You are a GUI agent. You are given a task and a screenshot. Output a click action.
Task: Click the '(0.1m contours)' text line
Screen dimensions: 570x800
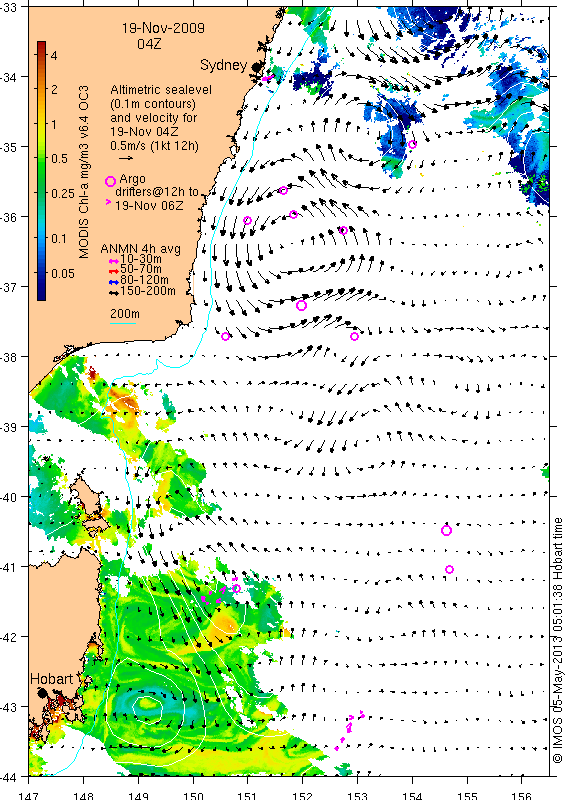coord(153,104)
